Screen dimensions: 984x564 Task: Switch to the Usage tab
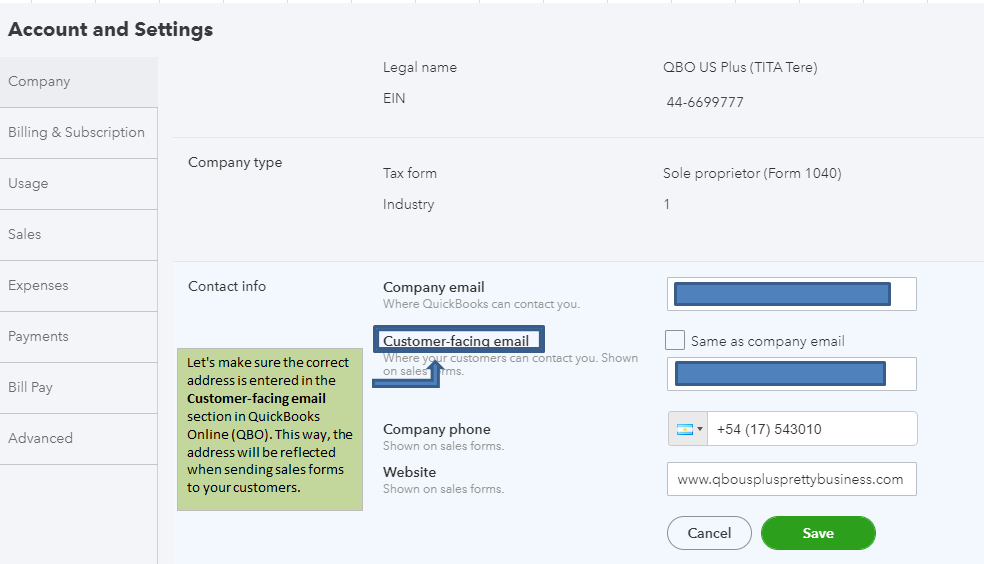(78, 184)
